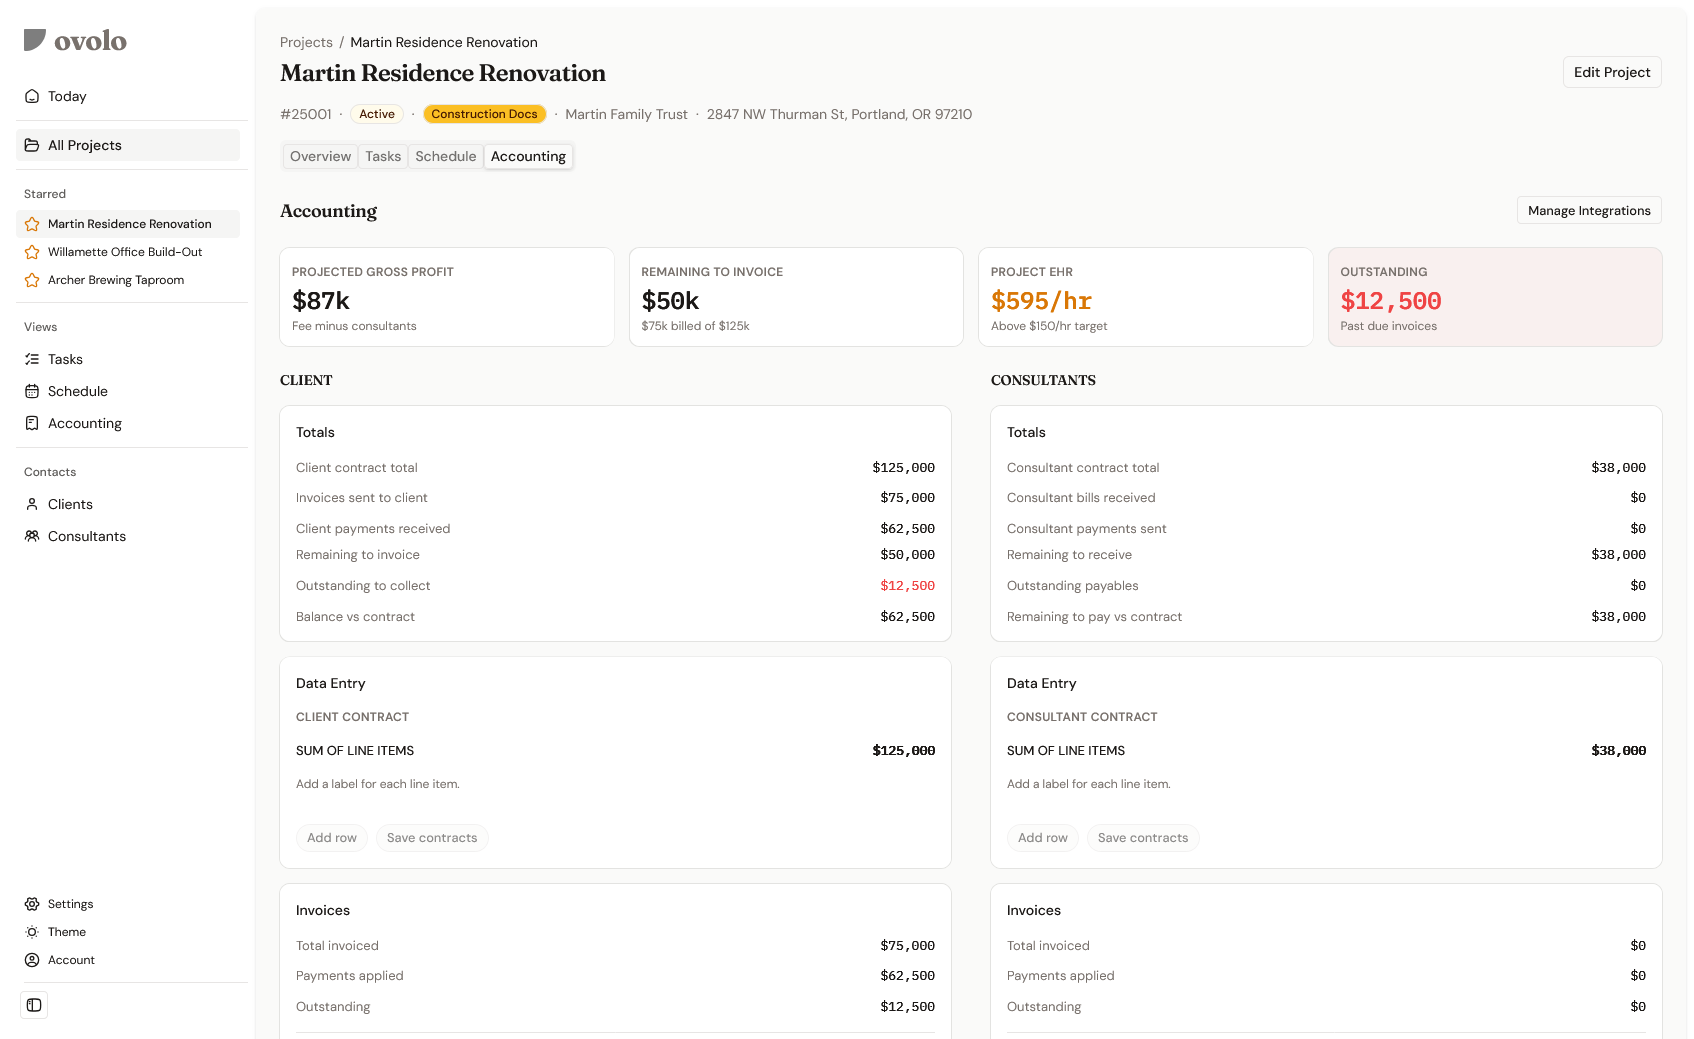
Task: Open the Accounting document icon in Views
Action: (x=32, y=423)
